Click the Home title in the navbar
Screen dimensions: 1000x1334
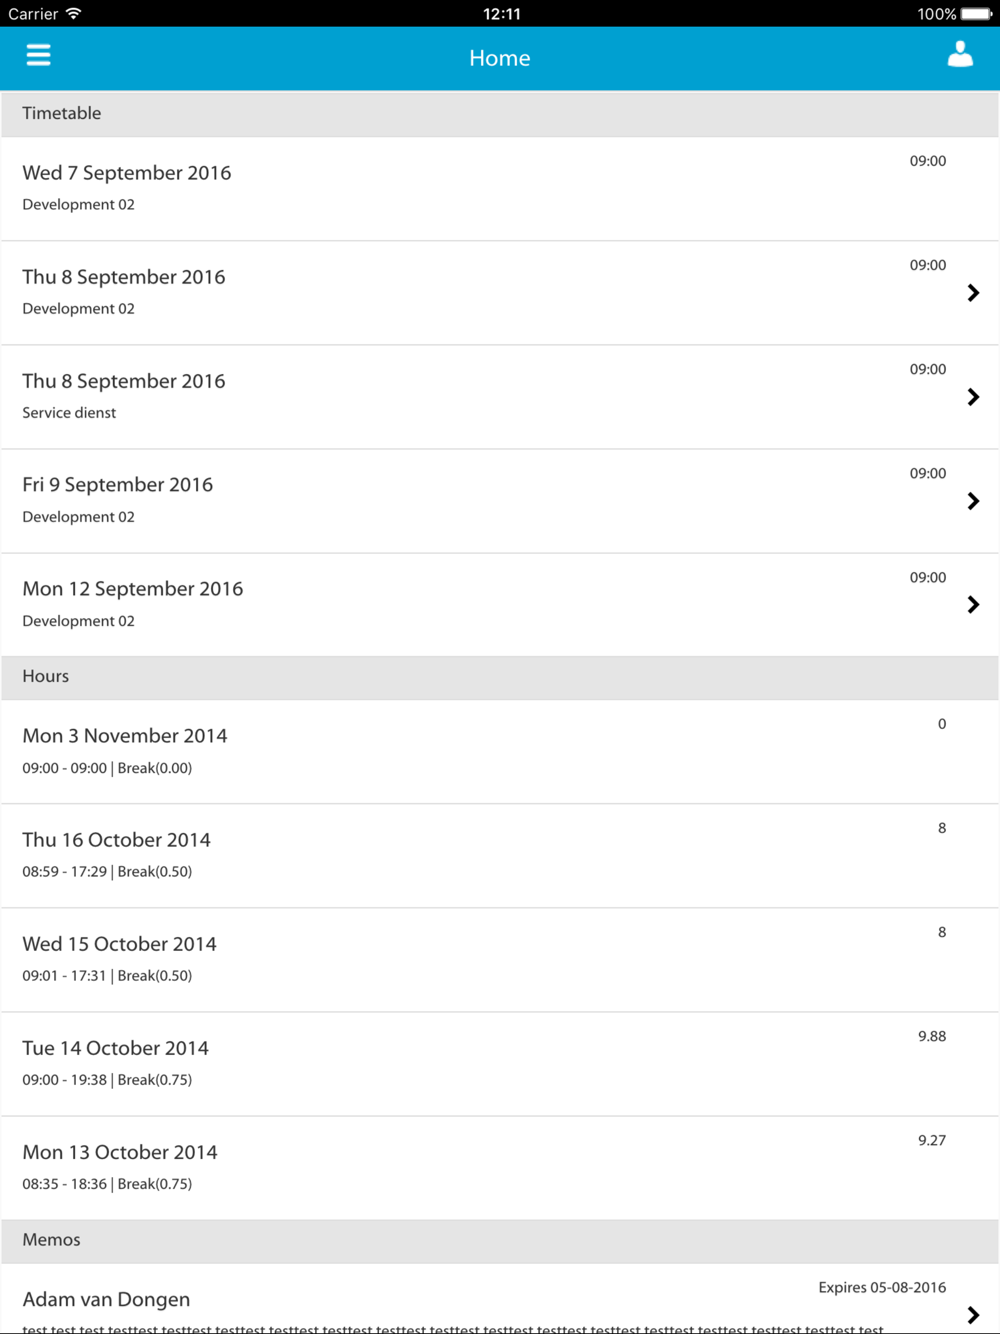tap(500, 58)
